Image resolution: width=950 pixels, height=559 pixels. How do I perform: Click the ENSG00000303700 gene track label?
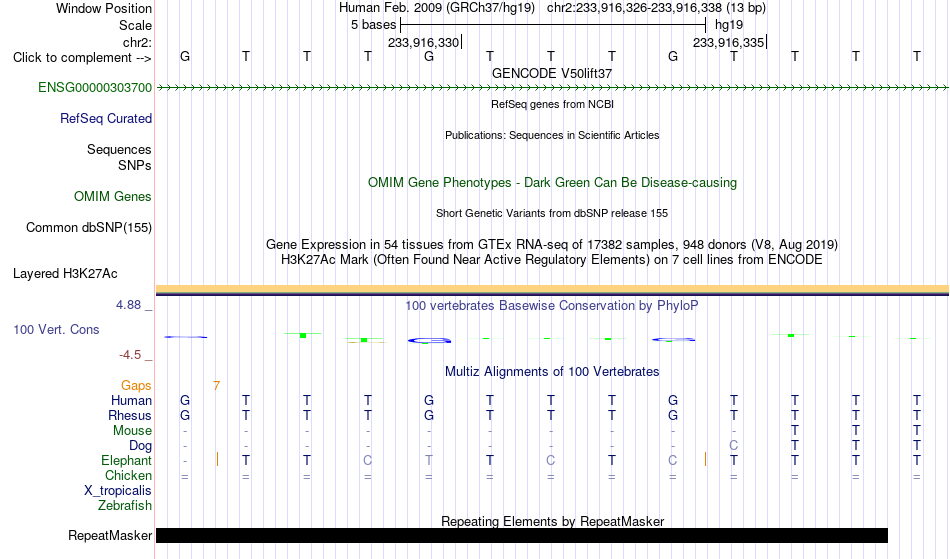95,87
